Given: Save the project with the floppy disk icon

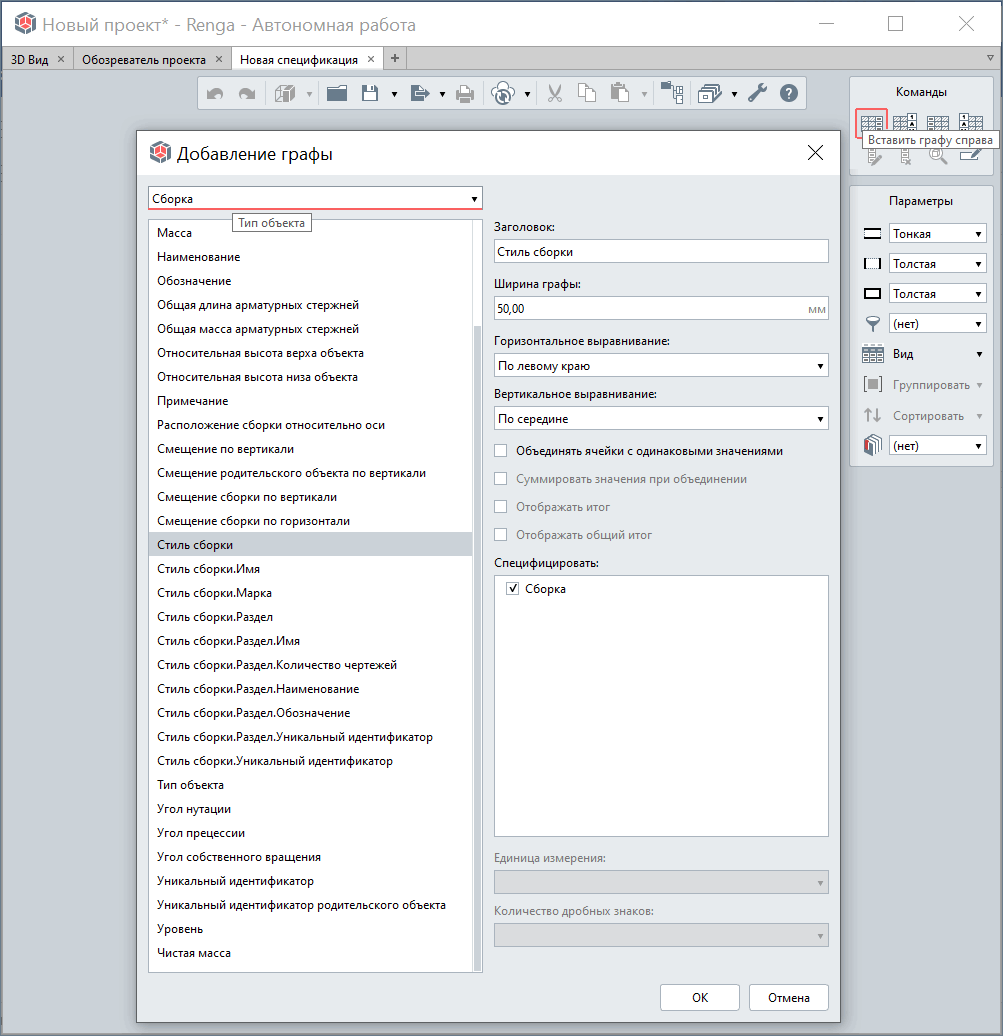Looking at the screenshot, I should (370, 94).
